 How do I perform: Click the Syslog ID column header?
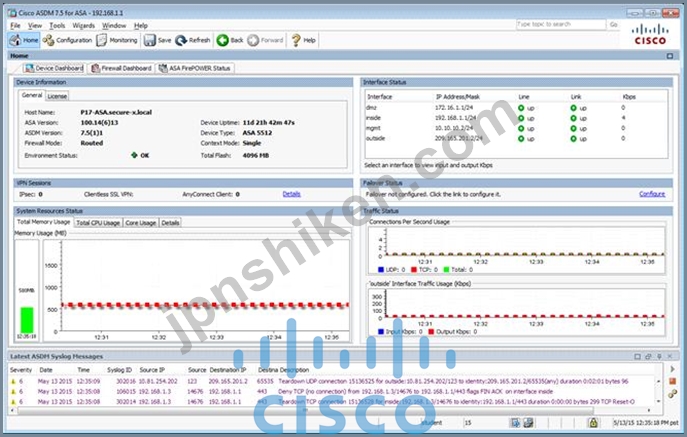(119, 370)
